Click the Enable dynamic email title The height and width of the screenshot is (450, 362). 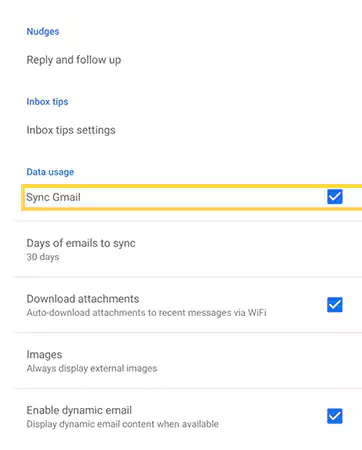pos(79,410)
